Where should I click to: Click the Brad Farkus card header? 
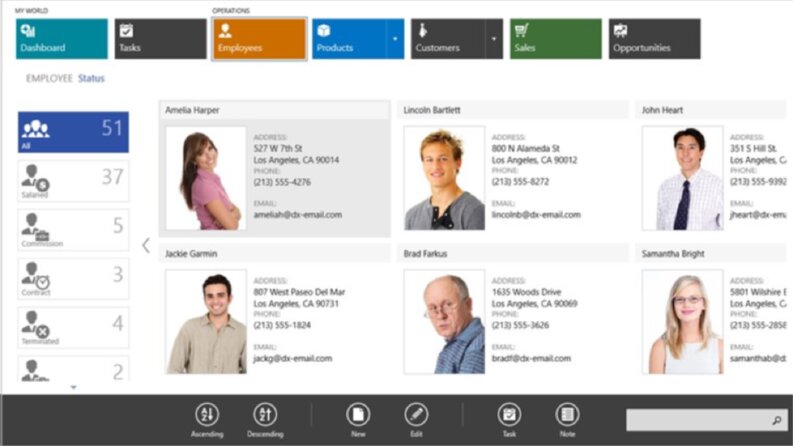513,254
